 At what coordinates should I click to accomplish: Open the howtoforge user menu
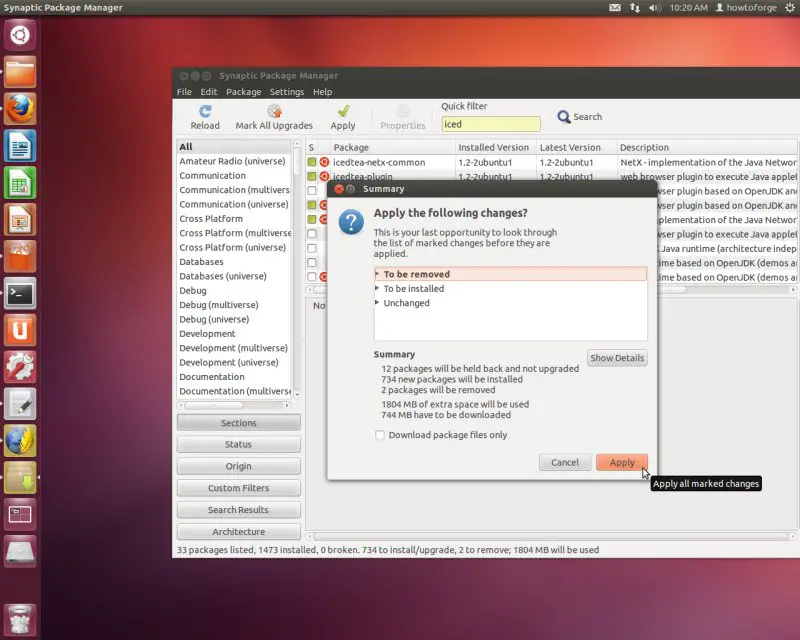pos(746,8)
